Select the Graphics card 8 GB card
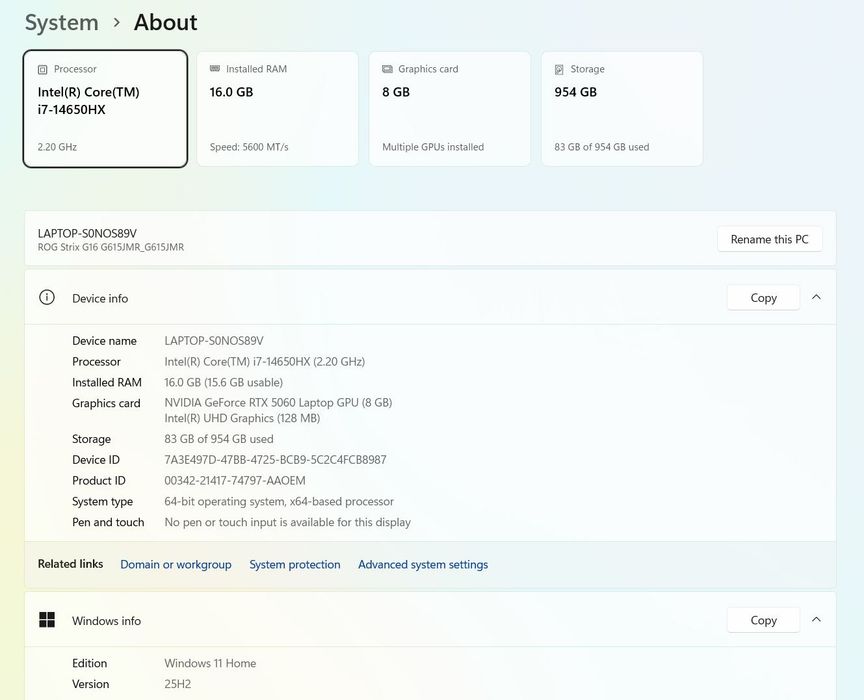This screenshot has width=864, height=700. tap(450, 109)
